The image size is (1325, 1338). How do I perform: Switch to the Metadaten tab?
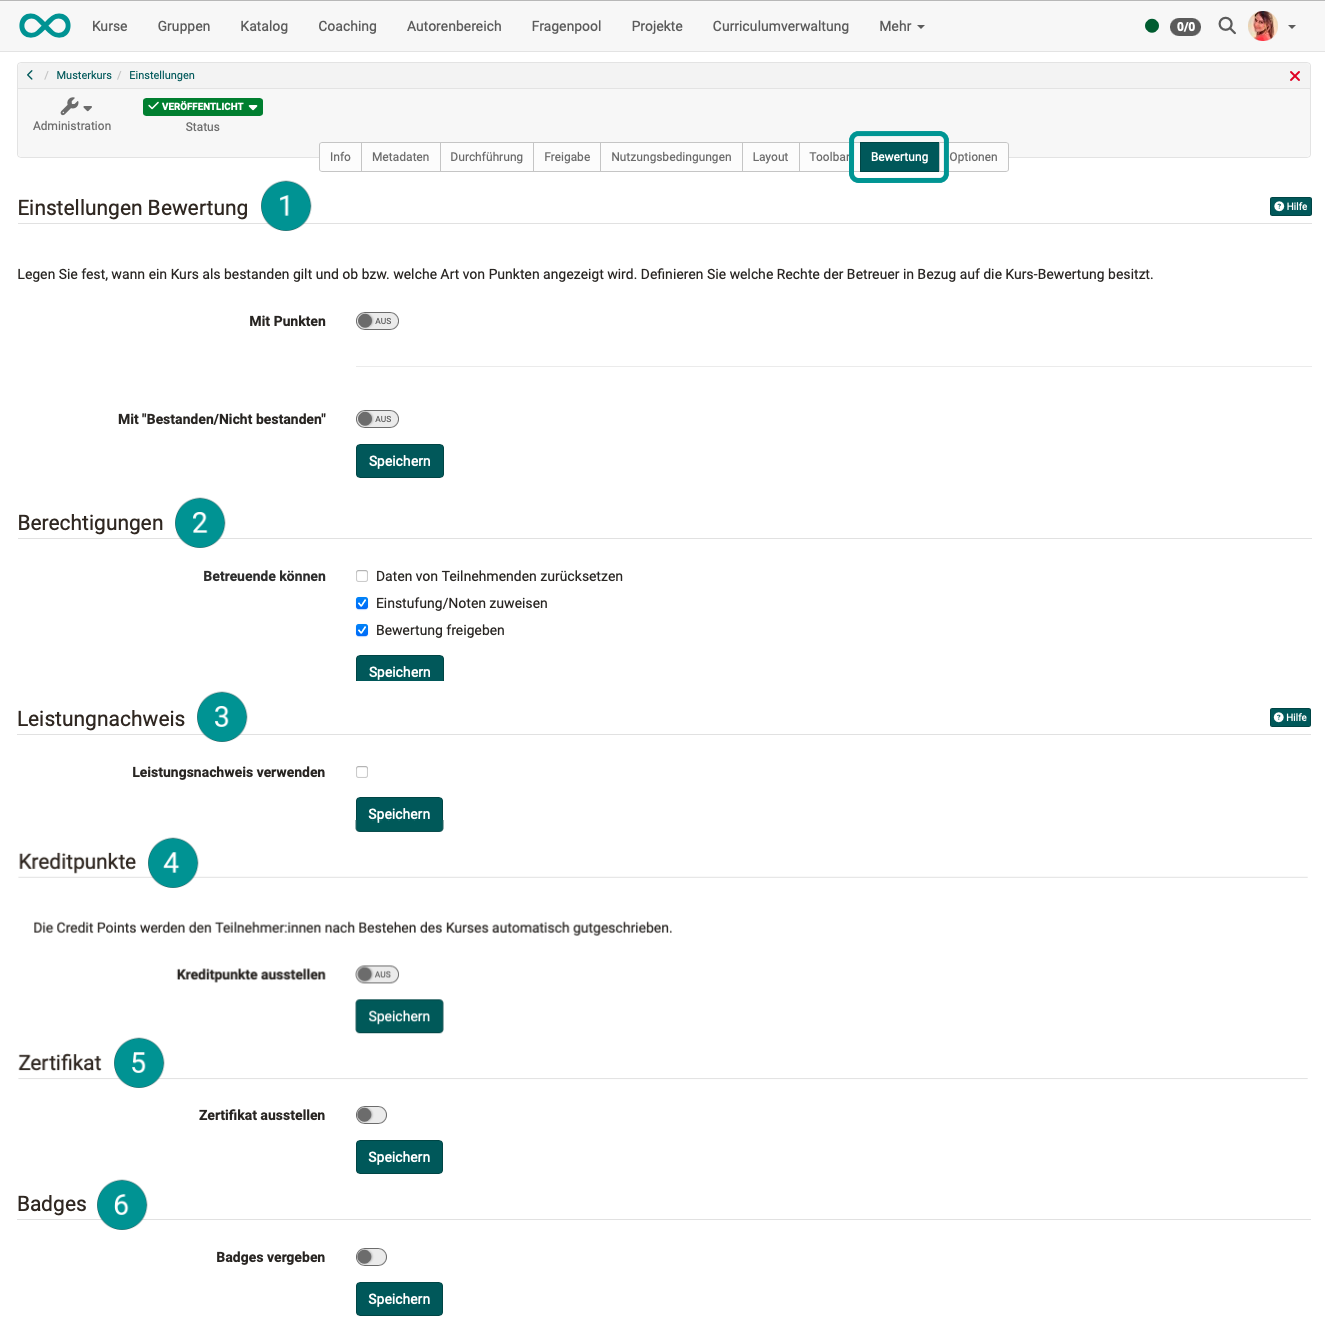tap(400, 156)
